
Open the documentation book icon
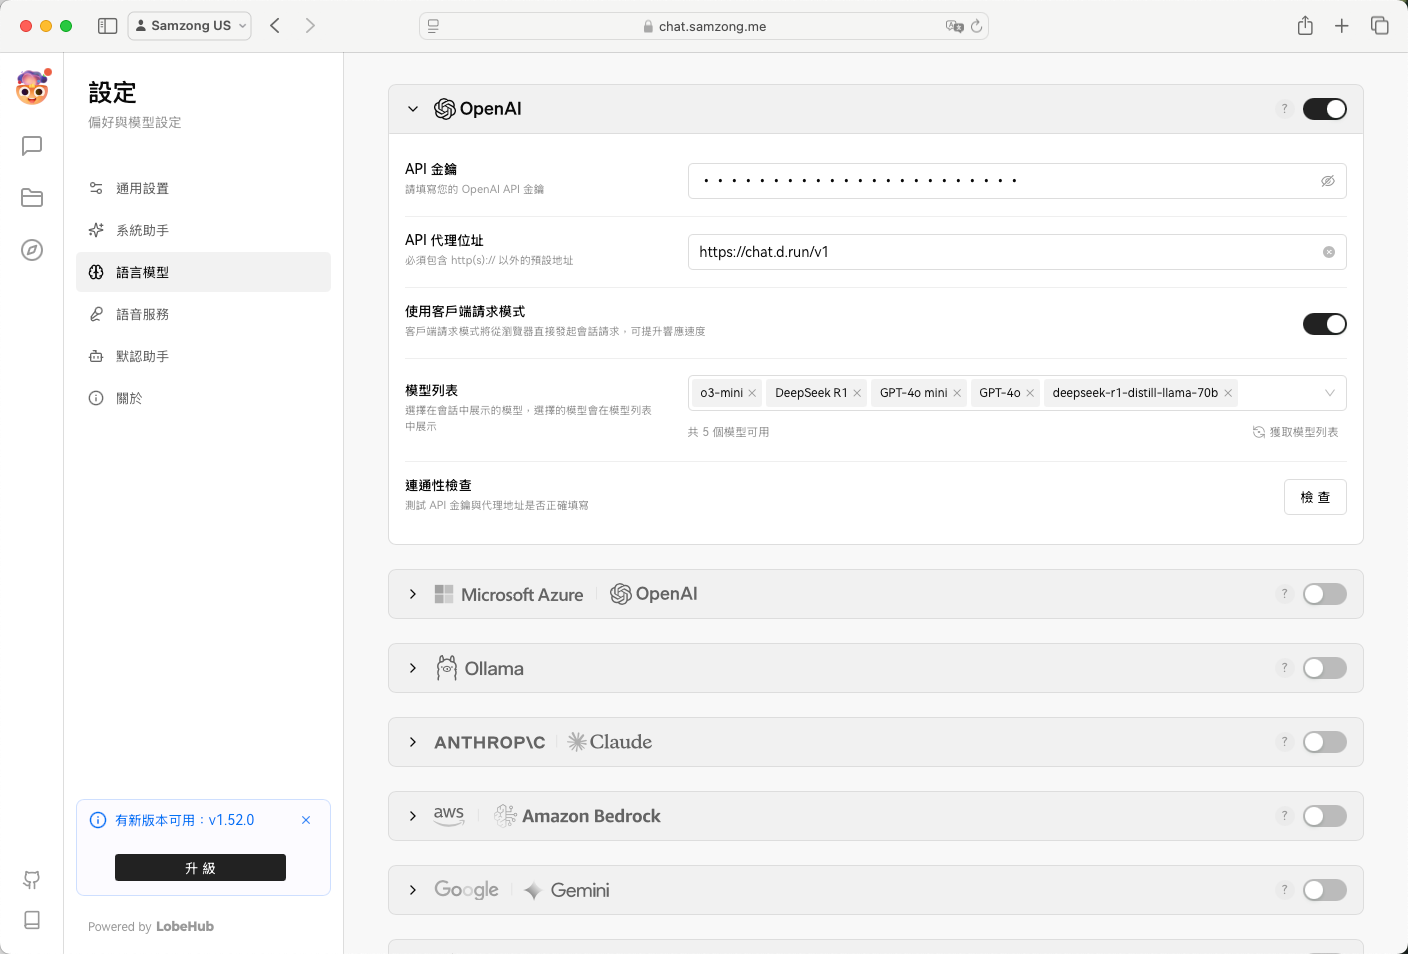[x=32, y=920]
